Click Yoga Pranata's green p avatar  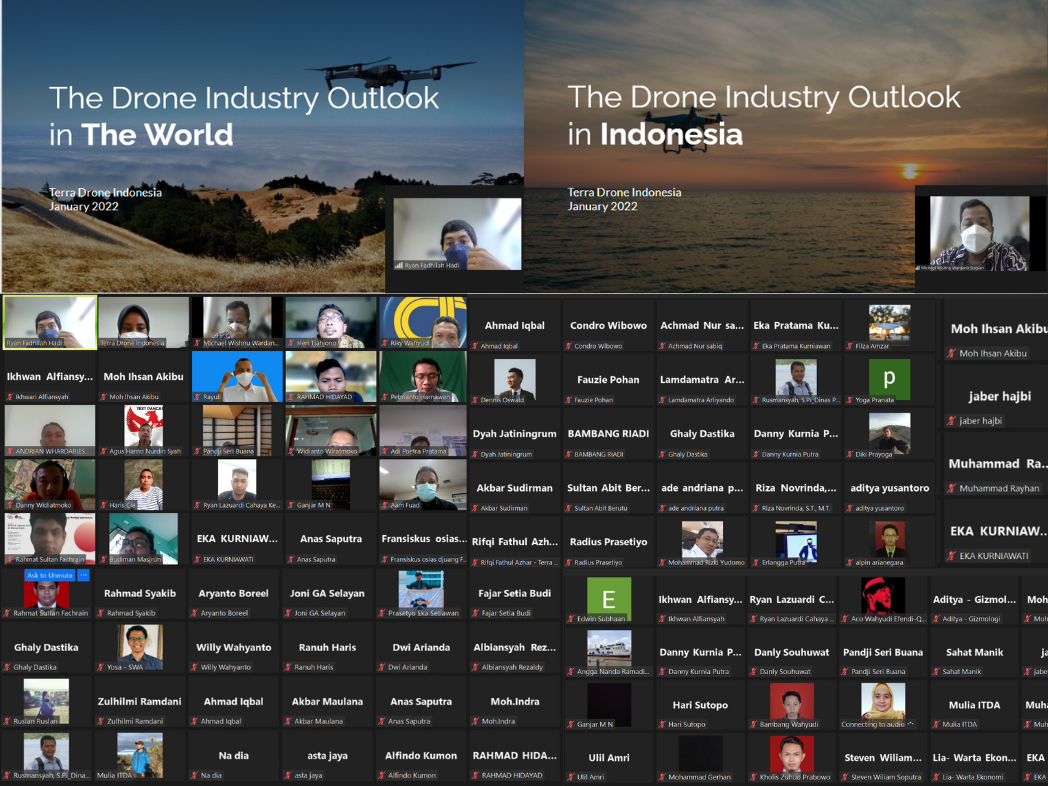coord(889,380)
